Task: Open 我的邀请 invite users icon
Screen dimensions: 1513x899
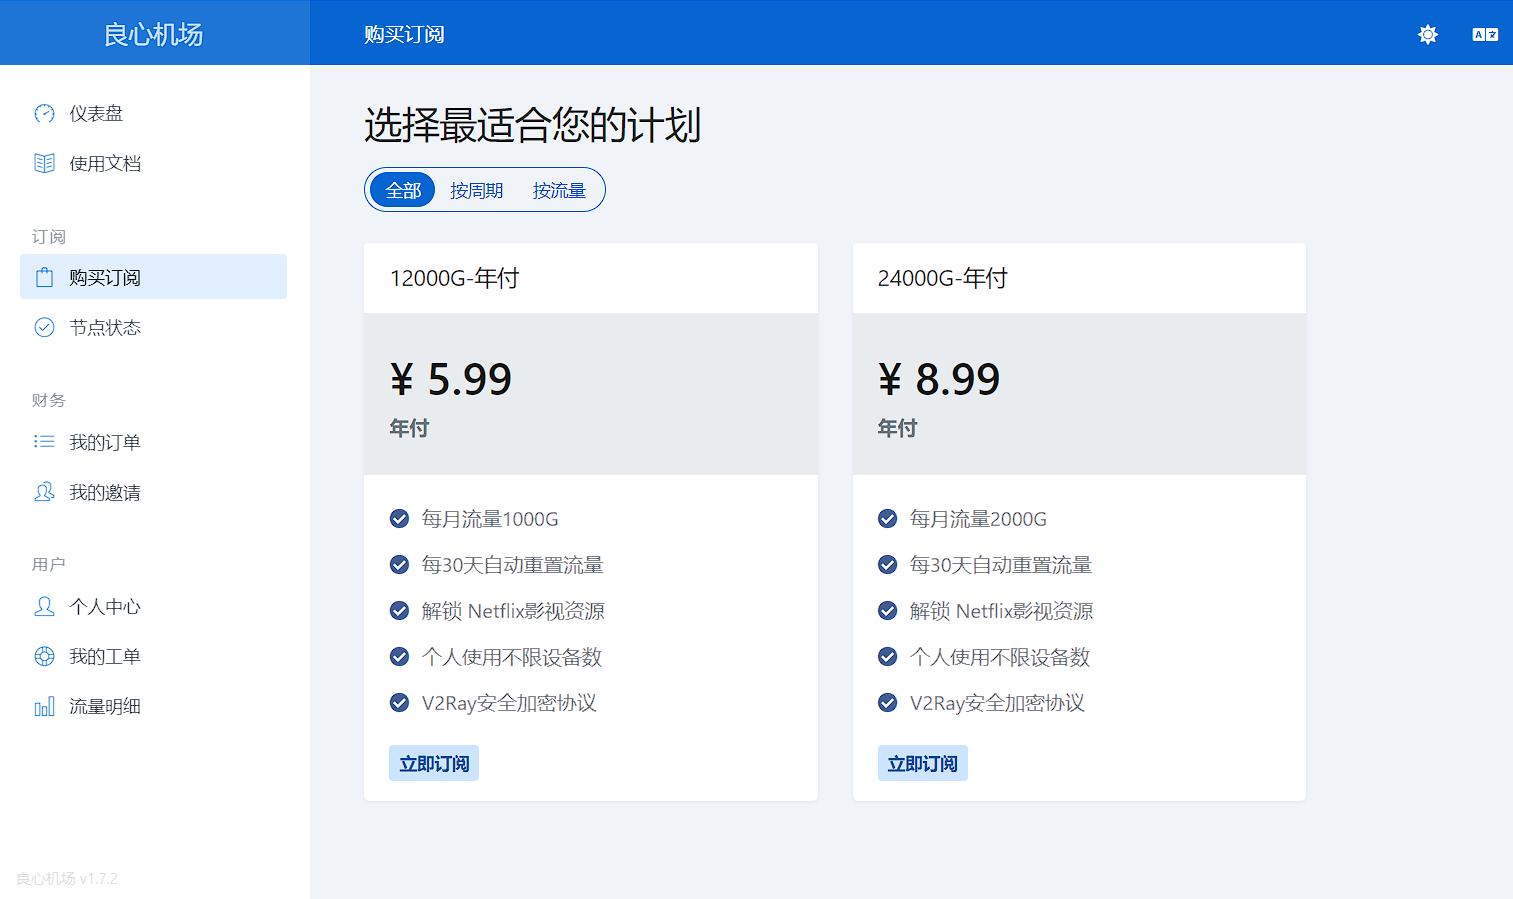Action: 44,492
